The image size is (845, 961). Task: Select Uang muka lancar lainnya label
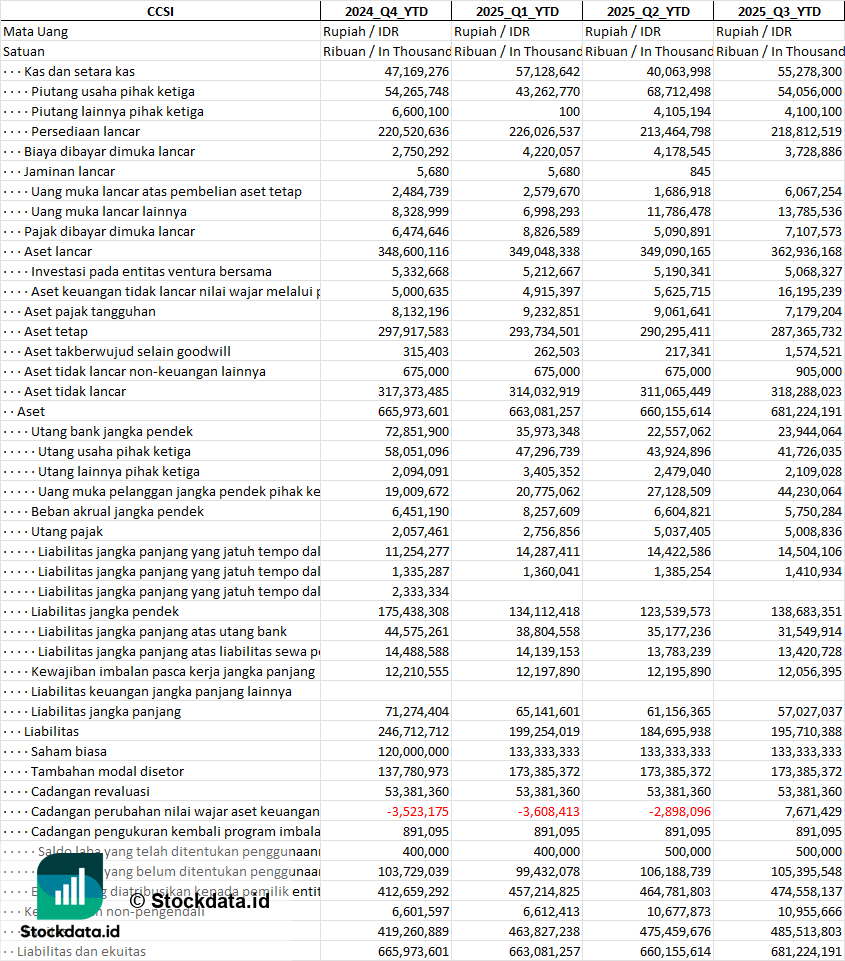(109, 211)
